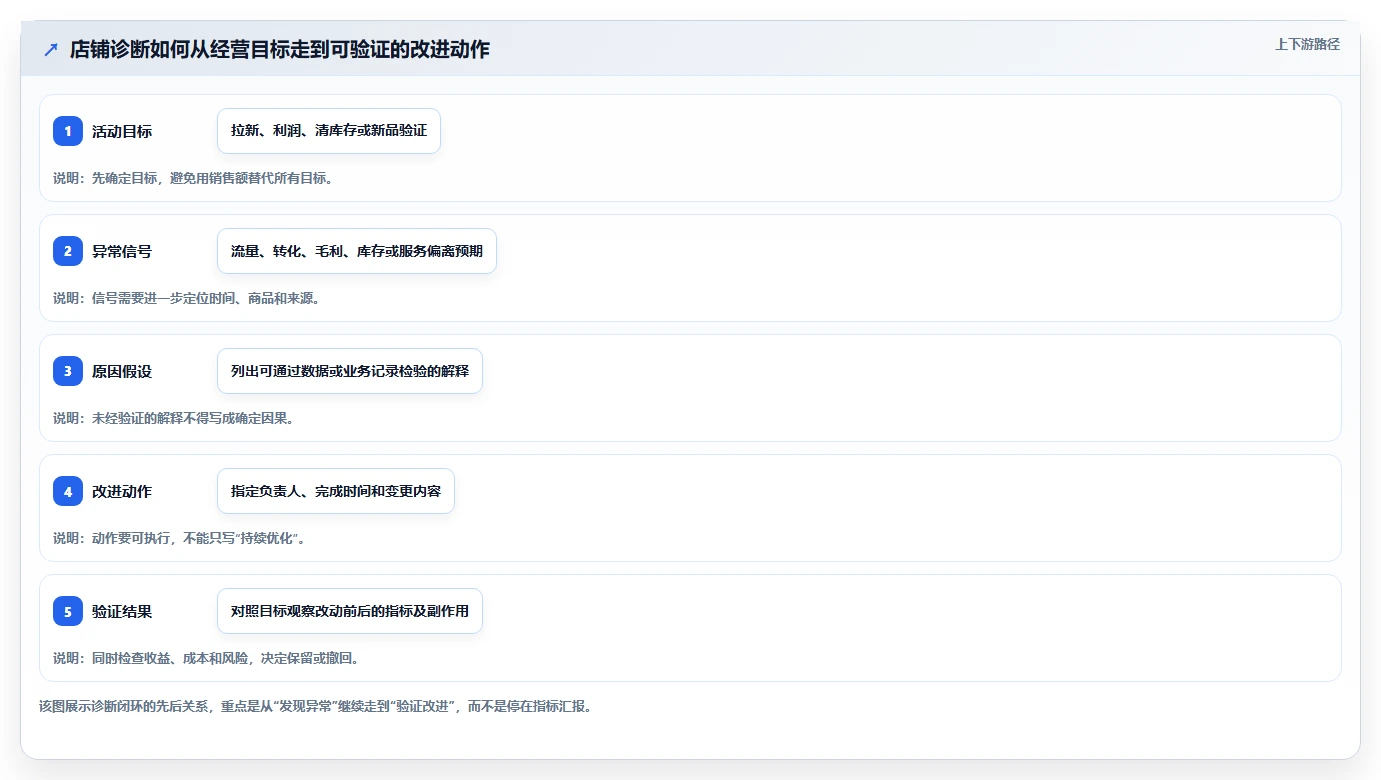
Task: Click the step 2 number badge
Action: click(x=68, y=251)
